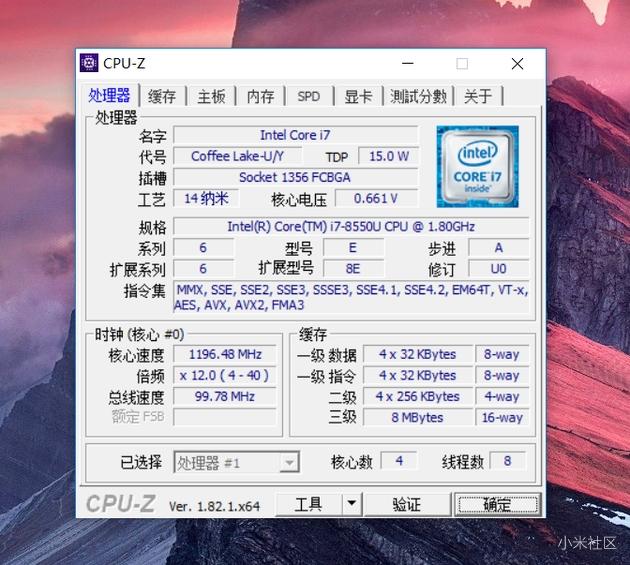Minimize the CPU-Z window
The height and width of the screenshot is (565, 630).
[408, 63]
